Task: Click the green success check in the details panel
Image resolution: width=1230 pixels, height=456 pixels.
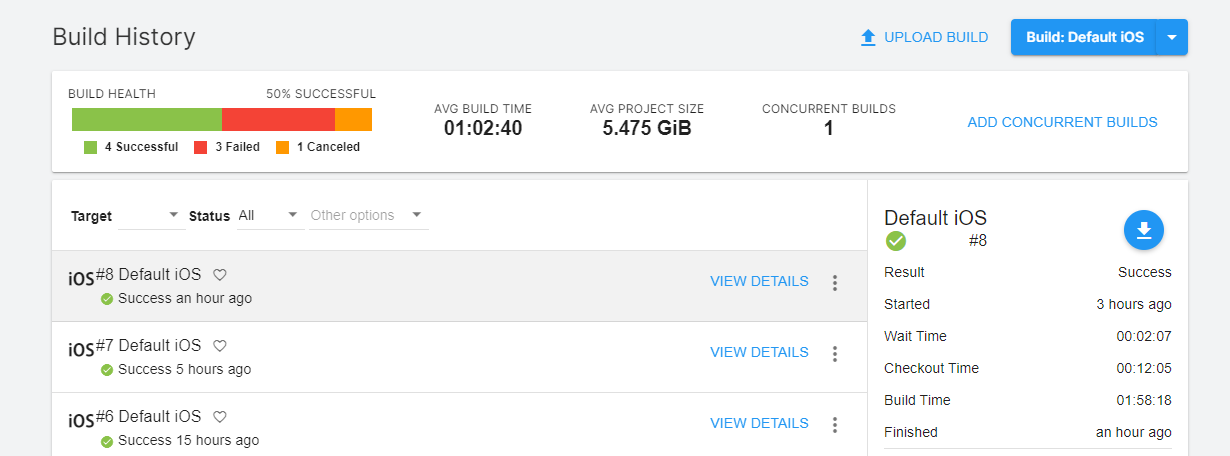Action: (x=896, y=241)
